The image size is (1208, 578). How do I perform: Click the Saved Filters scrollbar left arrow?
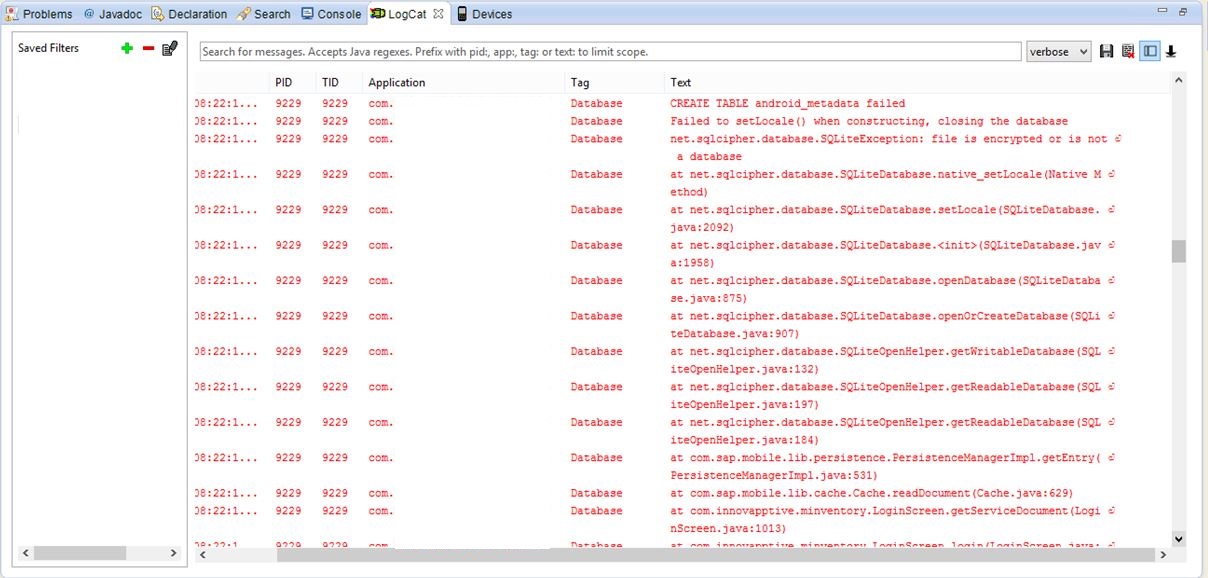pos(26,553)
